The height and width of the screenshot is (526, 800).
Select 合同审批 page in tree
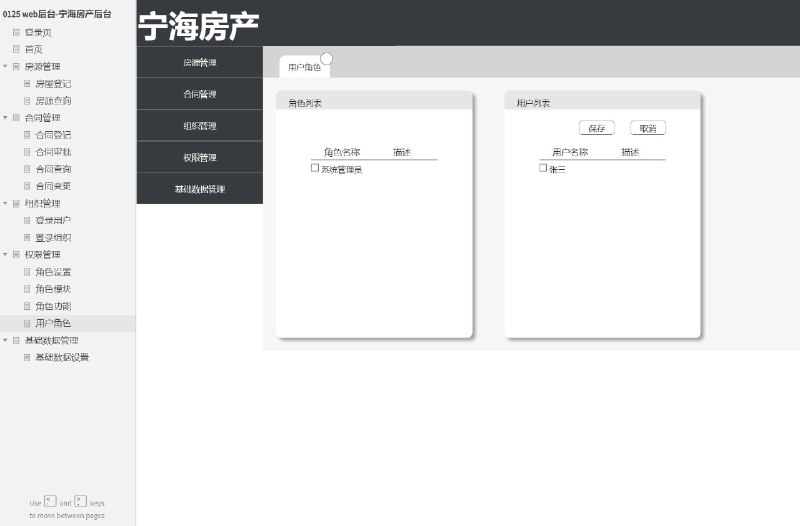click(53, 152)
